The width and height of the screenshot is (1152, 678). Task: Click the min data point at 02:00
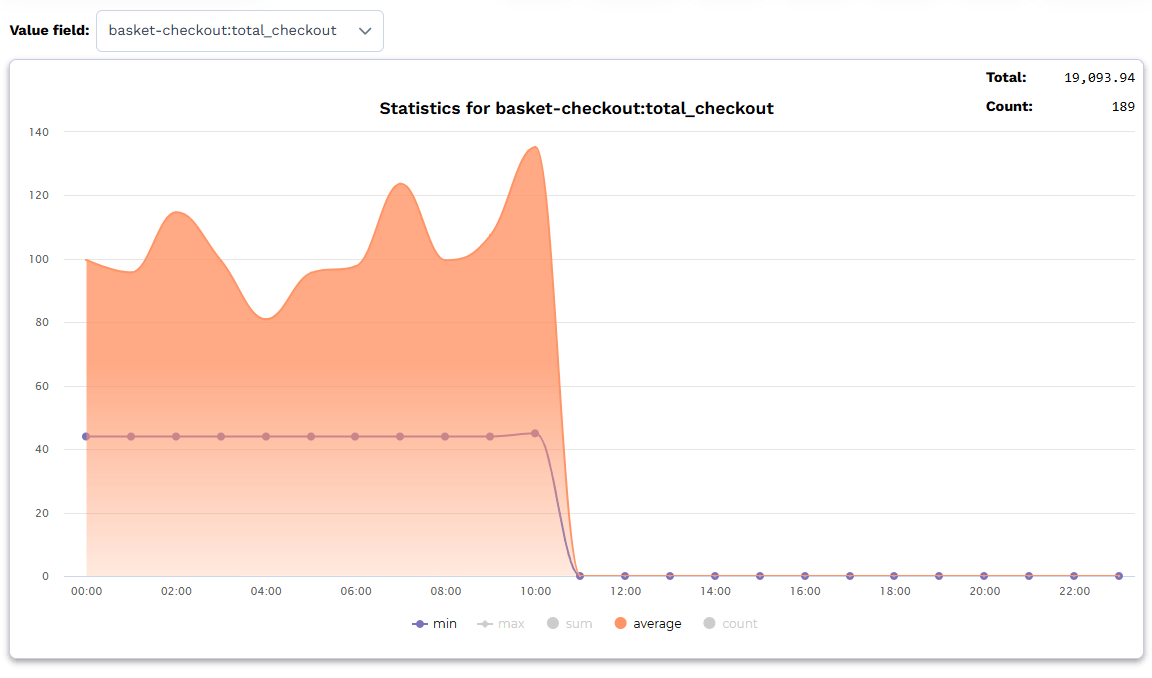[176, 436]
